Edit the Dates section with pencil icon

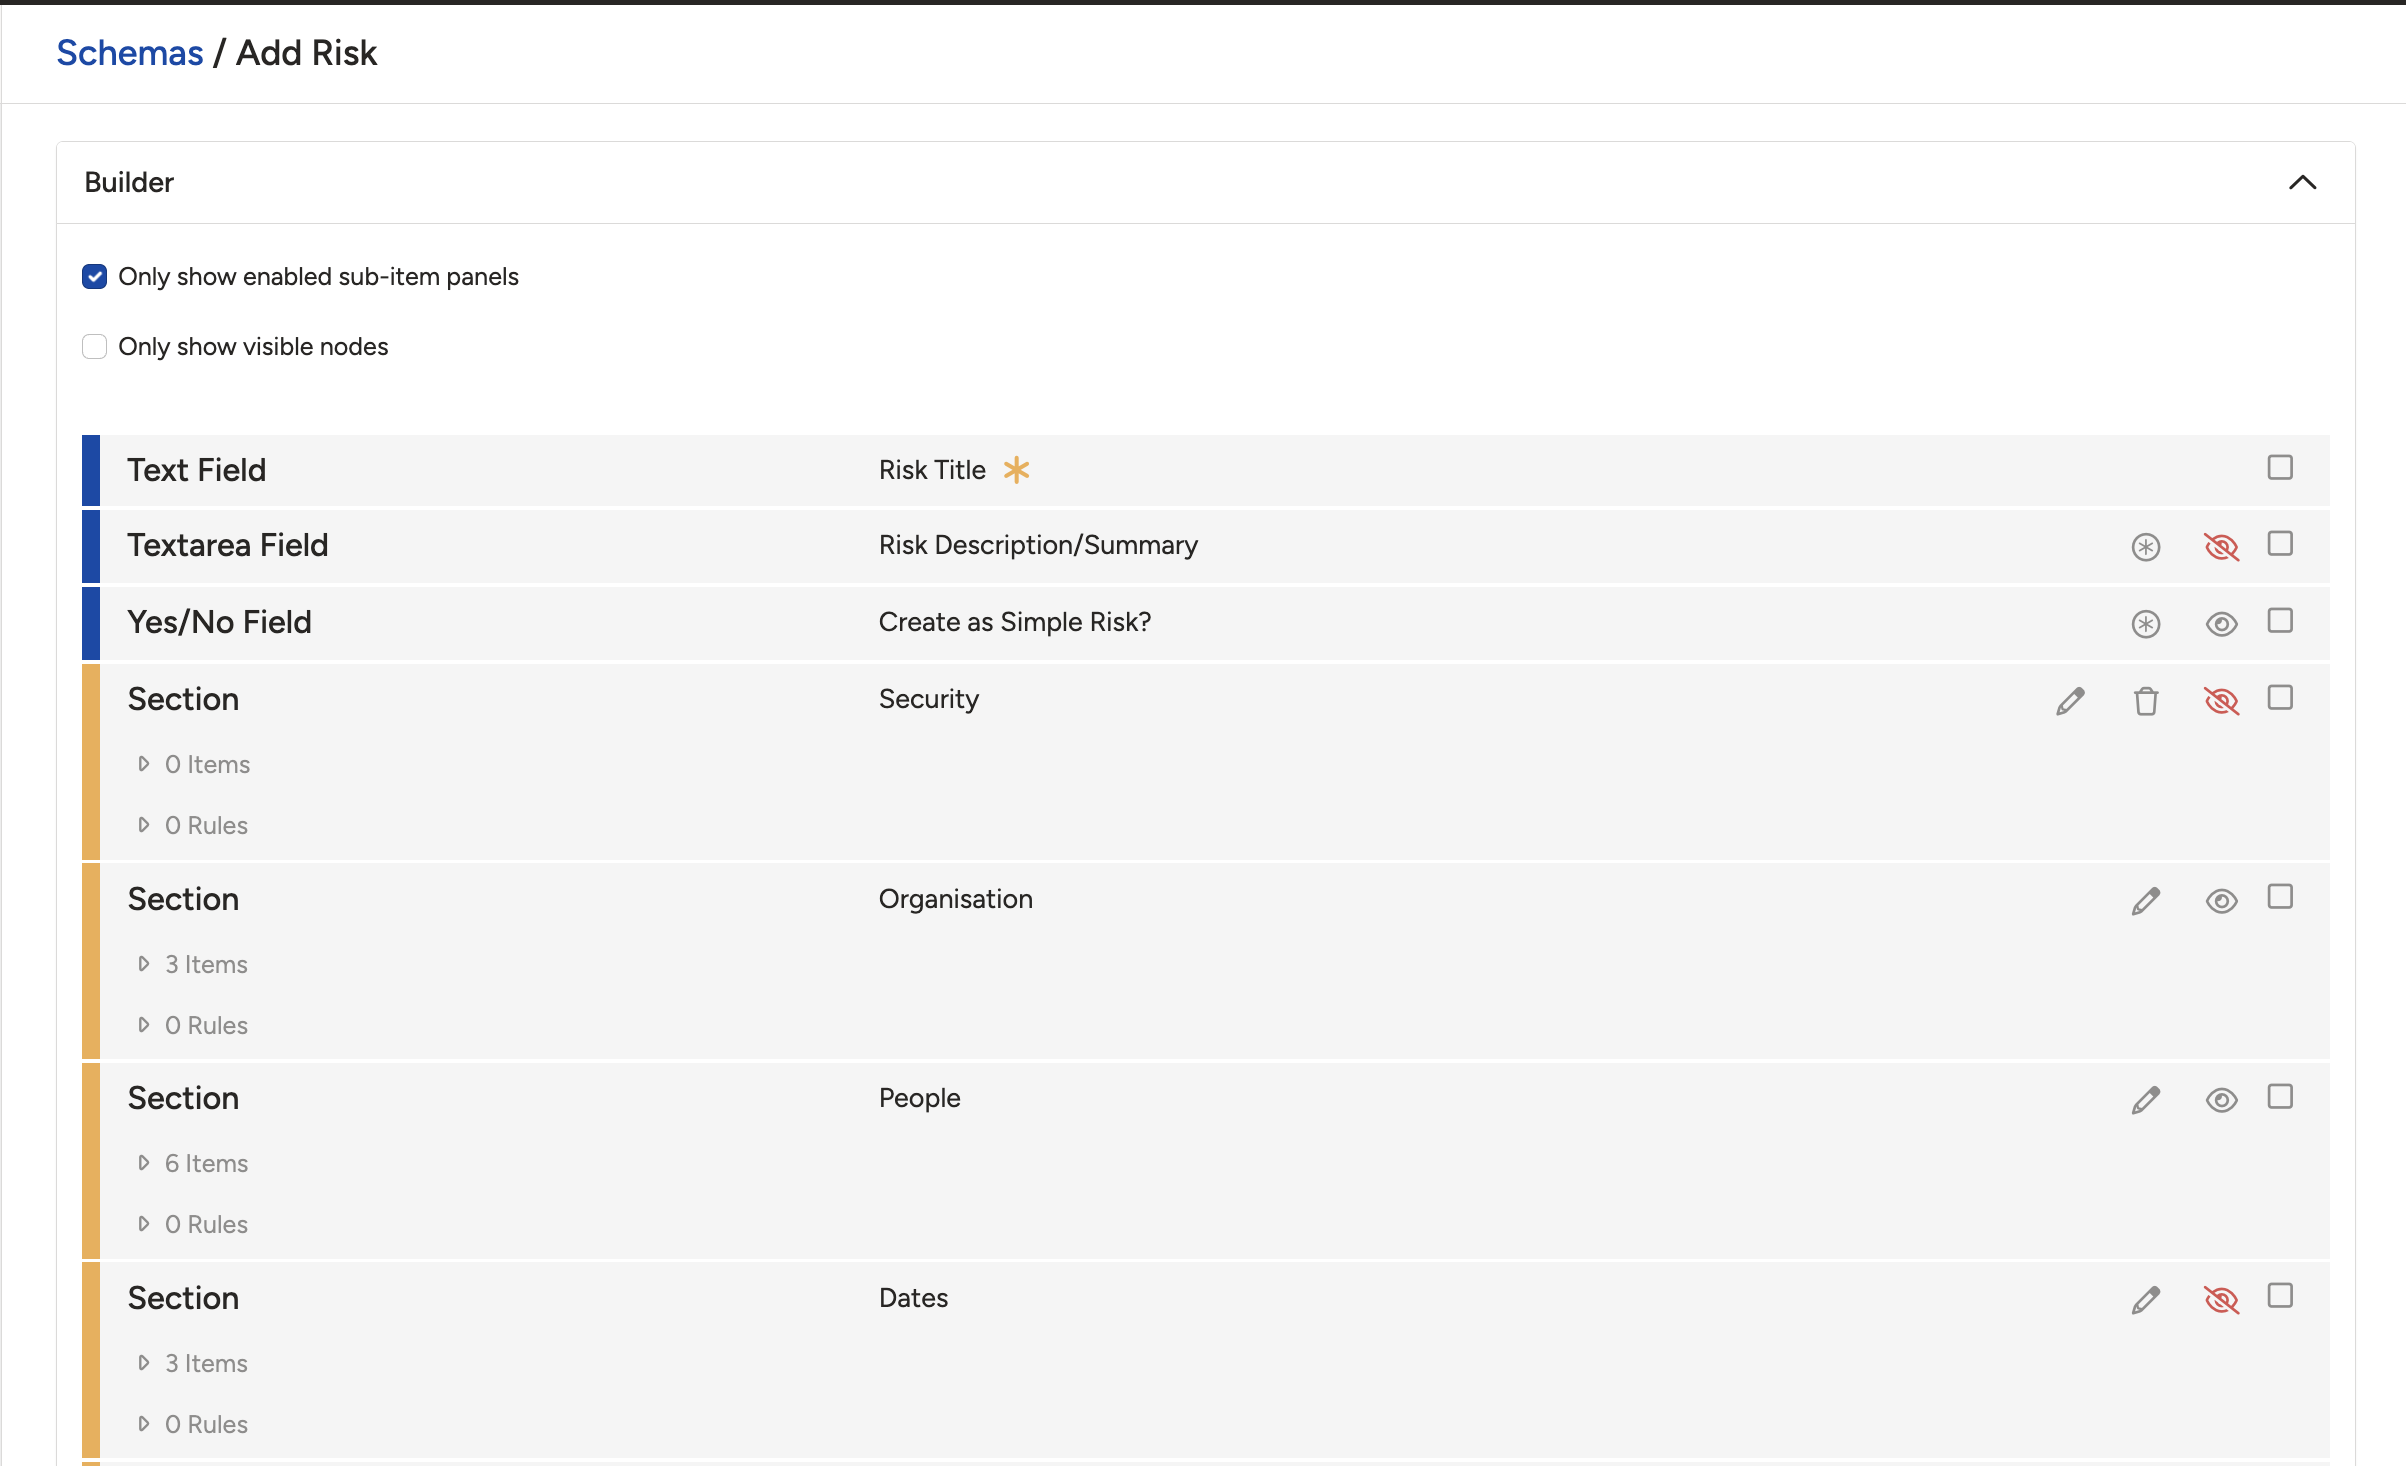click(2145, 1300)
